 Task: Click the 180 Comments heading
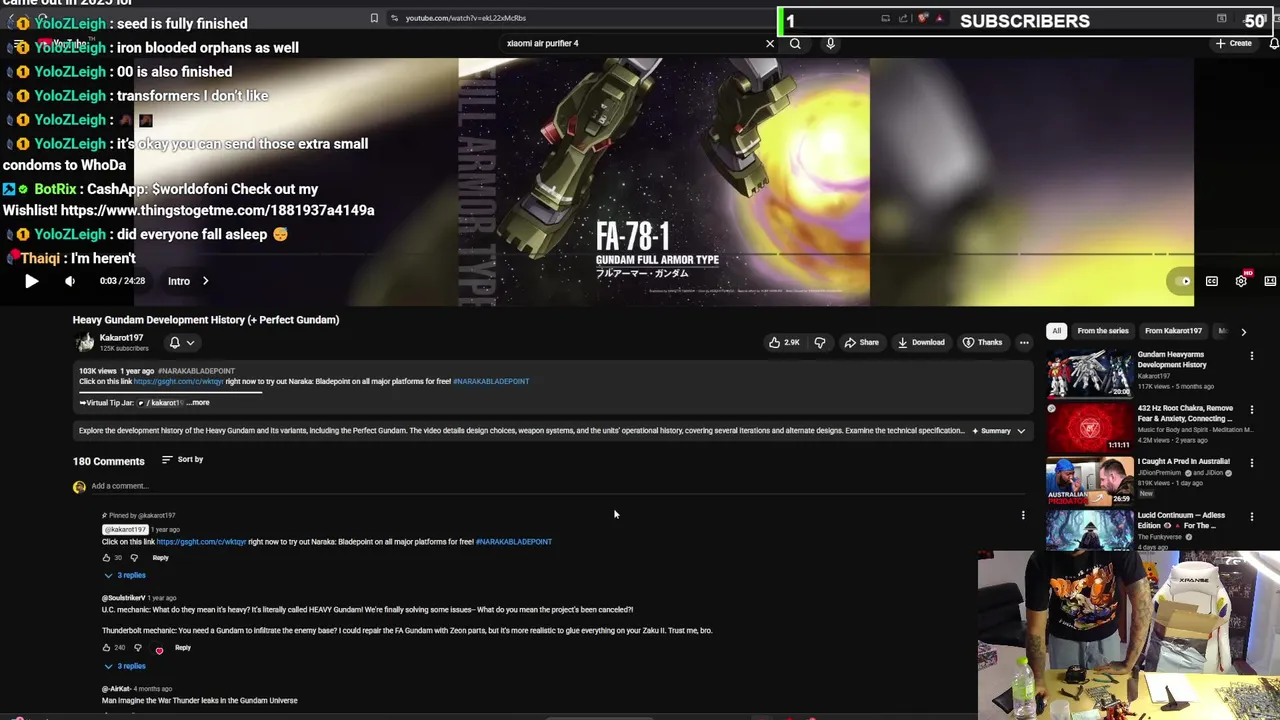point(108,461)
